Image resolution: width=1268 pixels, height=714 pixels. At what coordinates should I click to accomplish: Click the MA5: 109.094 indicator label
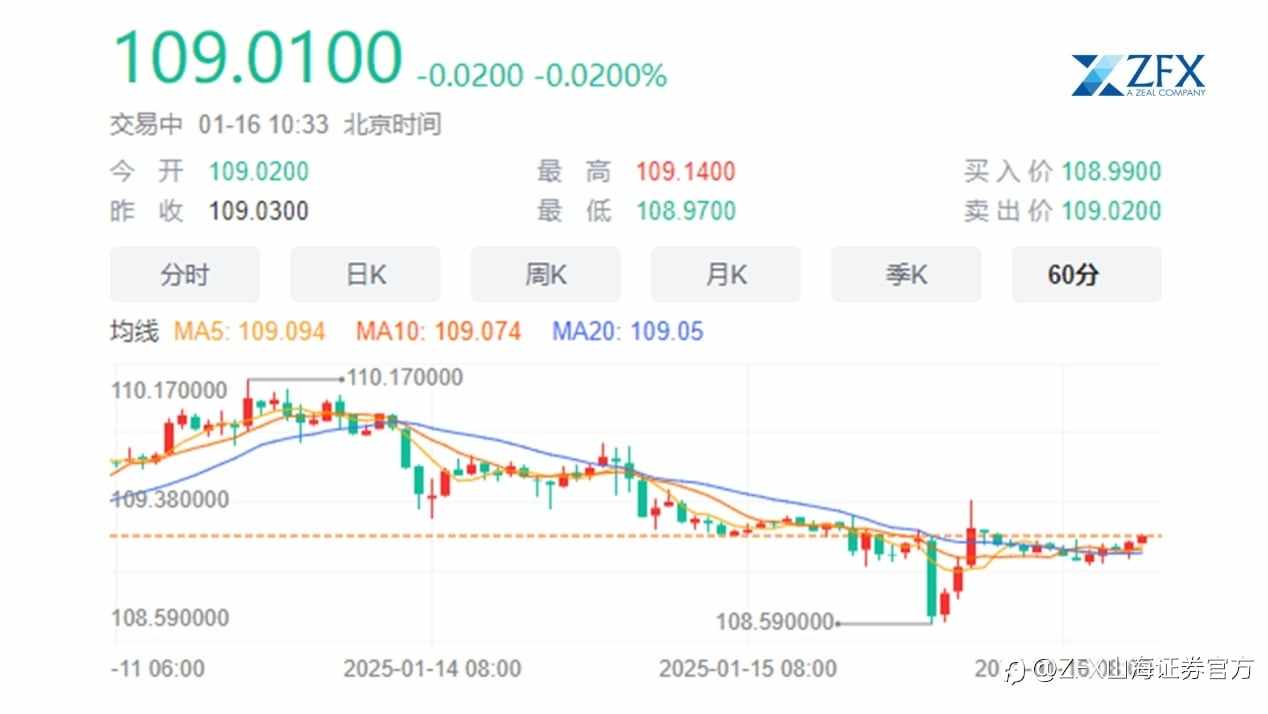point(250,331)
